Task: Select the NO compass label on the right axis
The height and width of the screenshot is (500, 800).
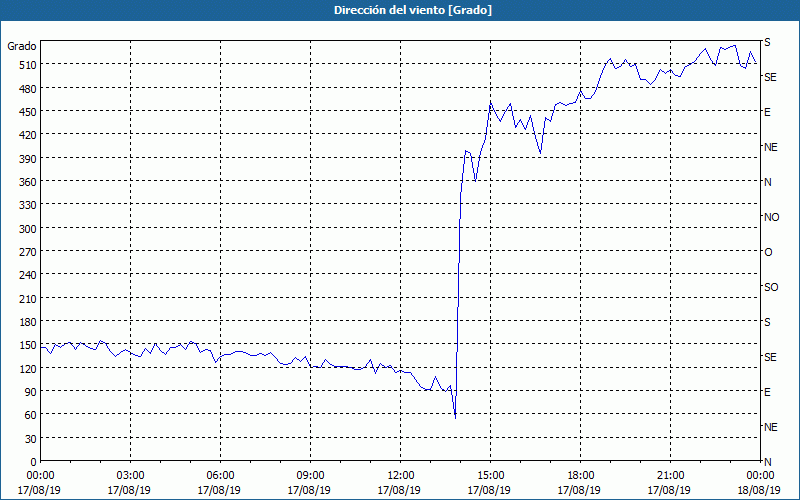Action: [771, 217]
